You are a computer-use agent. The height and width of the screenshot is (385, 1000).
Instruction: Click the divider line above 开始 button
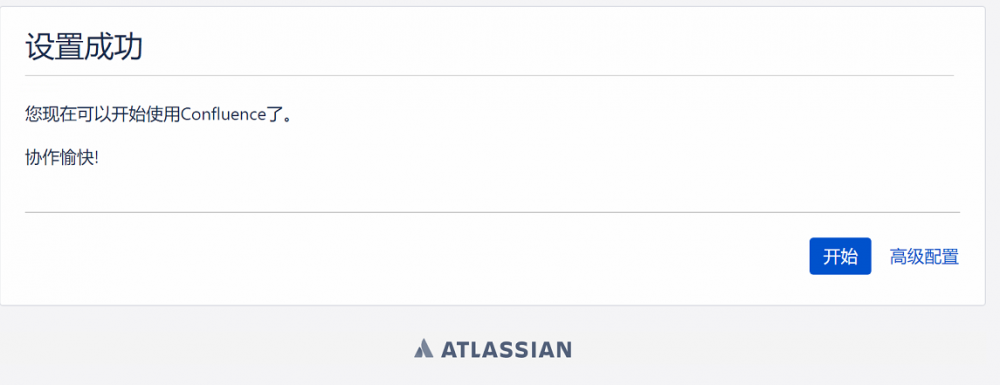point(492,212)
